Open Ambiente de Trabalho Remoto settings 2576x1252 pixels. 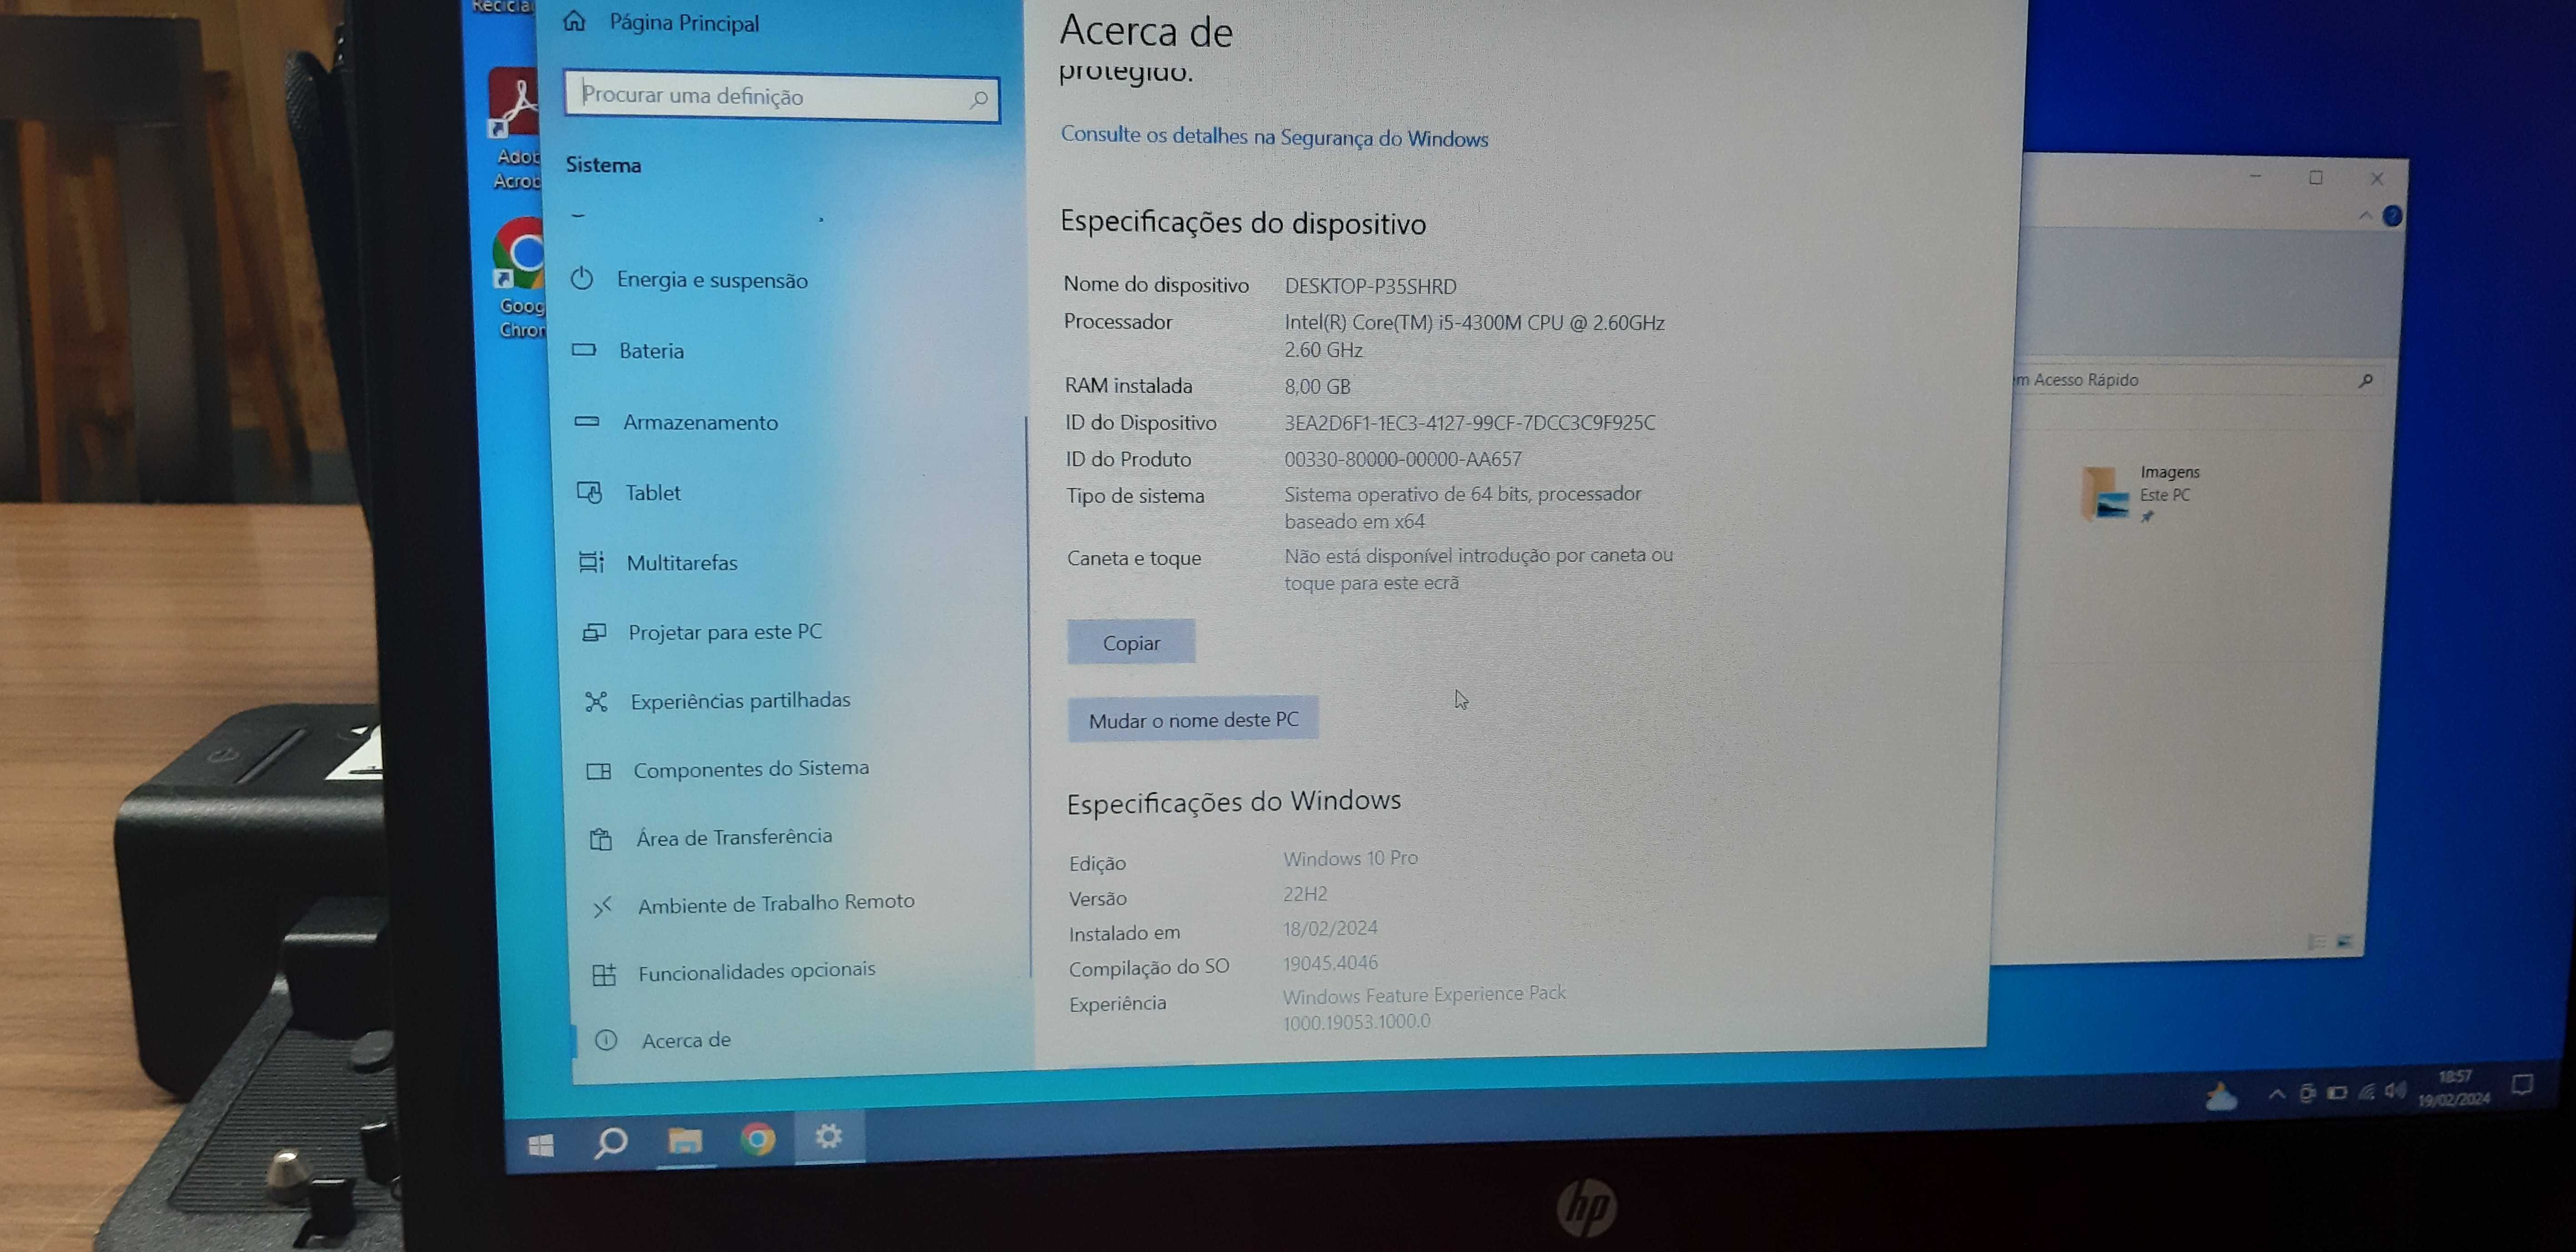[x=776, y=904]
